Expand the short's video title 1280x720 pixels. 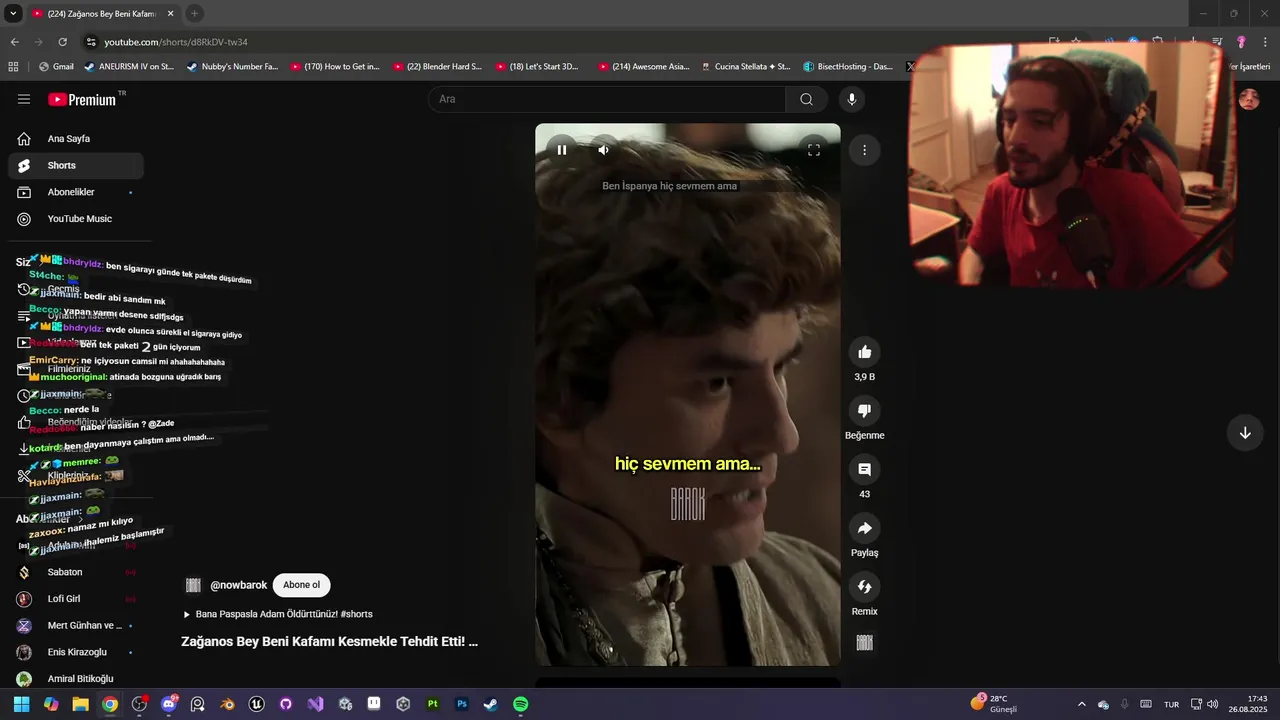point(329,642)
